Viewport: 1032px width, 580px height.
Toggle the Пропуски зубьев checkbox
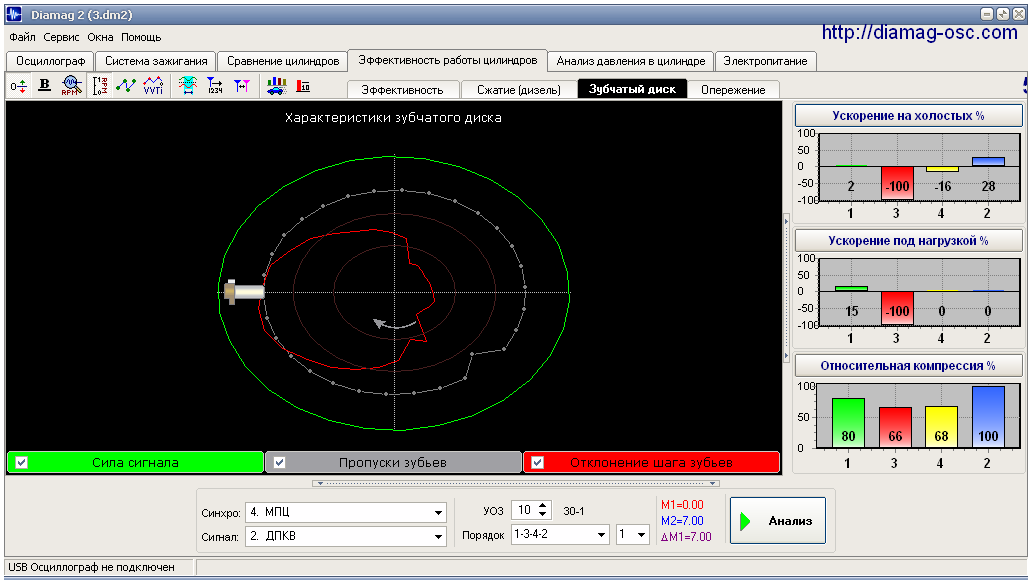[x=279, y=462]
